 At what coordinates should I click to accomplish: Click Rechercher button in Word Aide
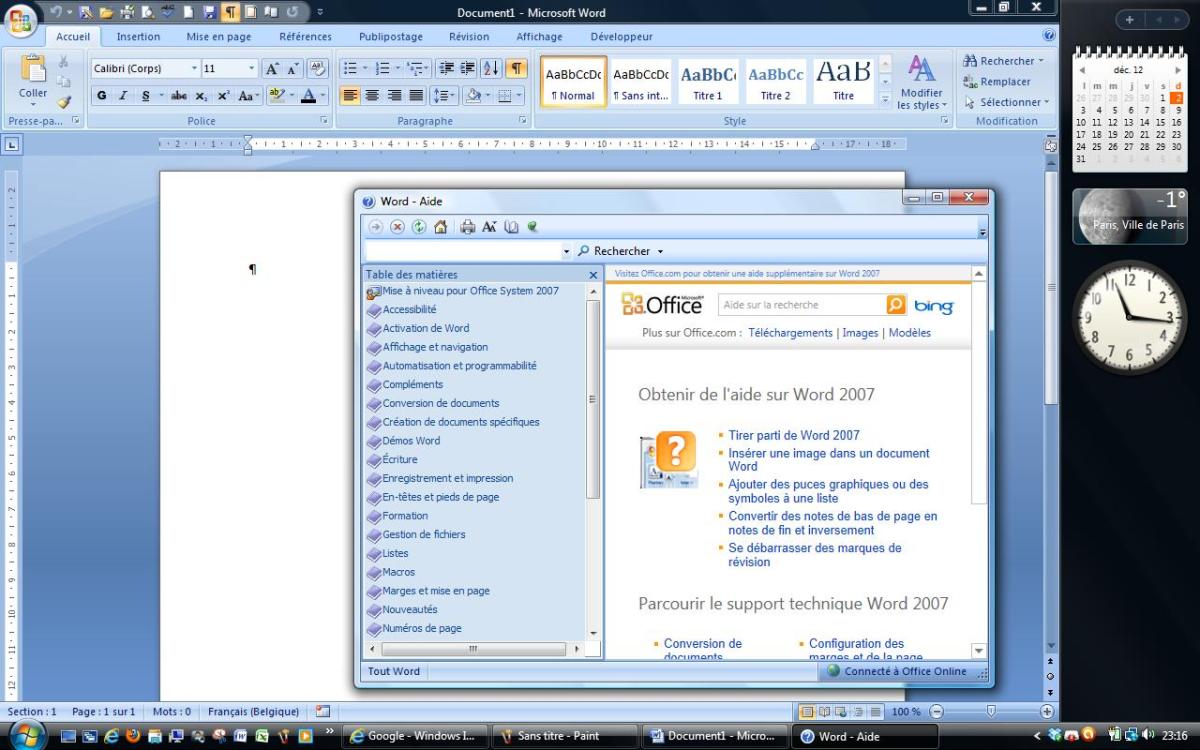[614, 251]
